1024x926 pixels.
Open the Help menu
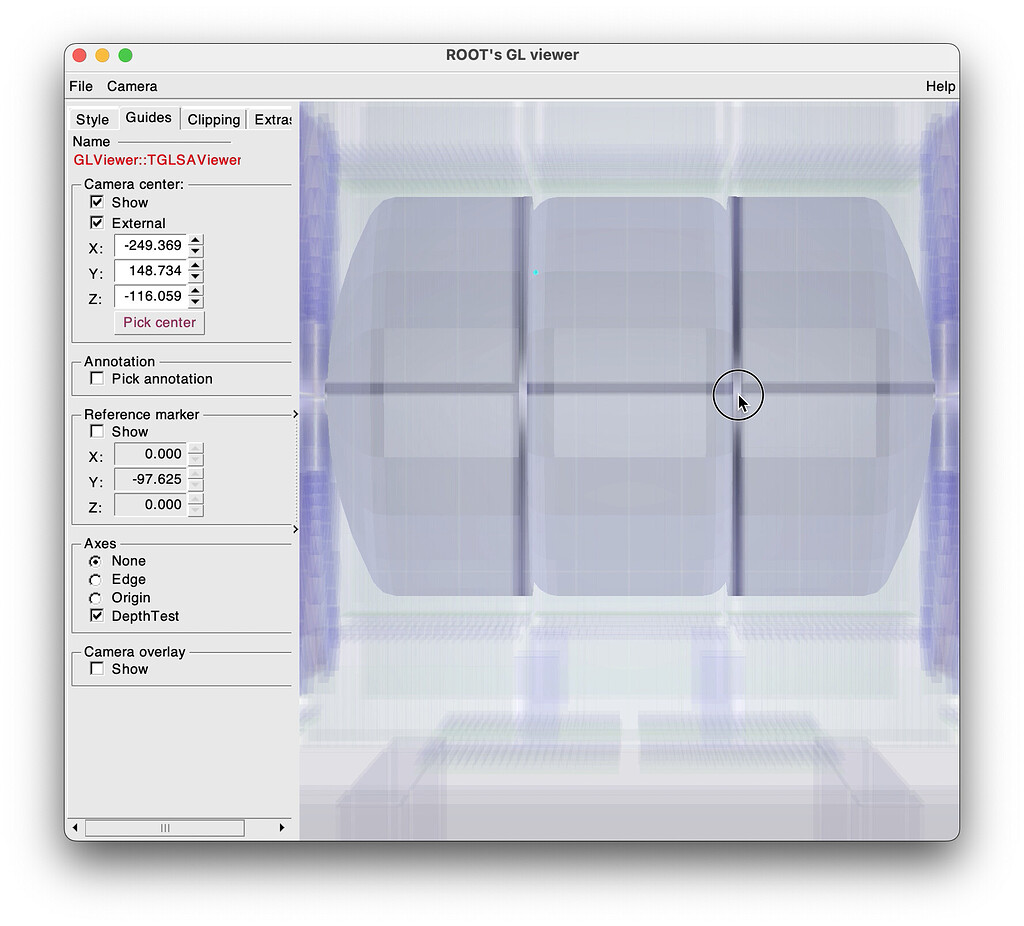click(939, 86)
